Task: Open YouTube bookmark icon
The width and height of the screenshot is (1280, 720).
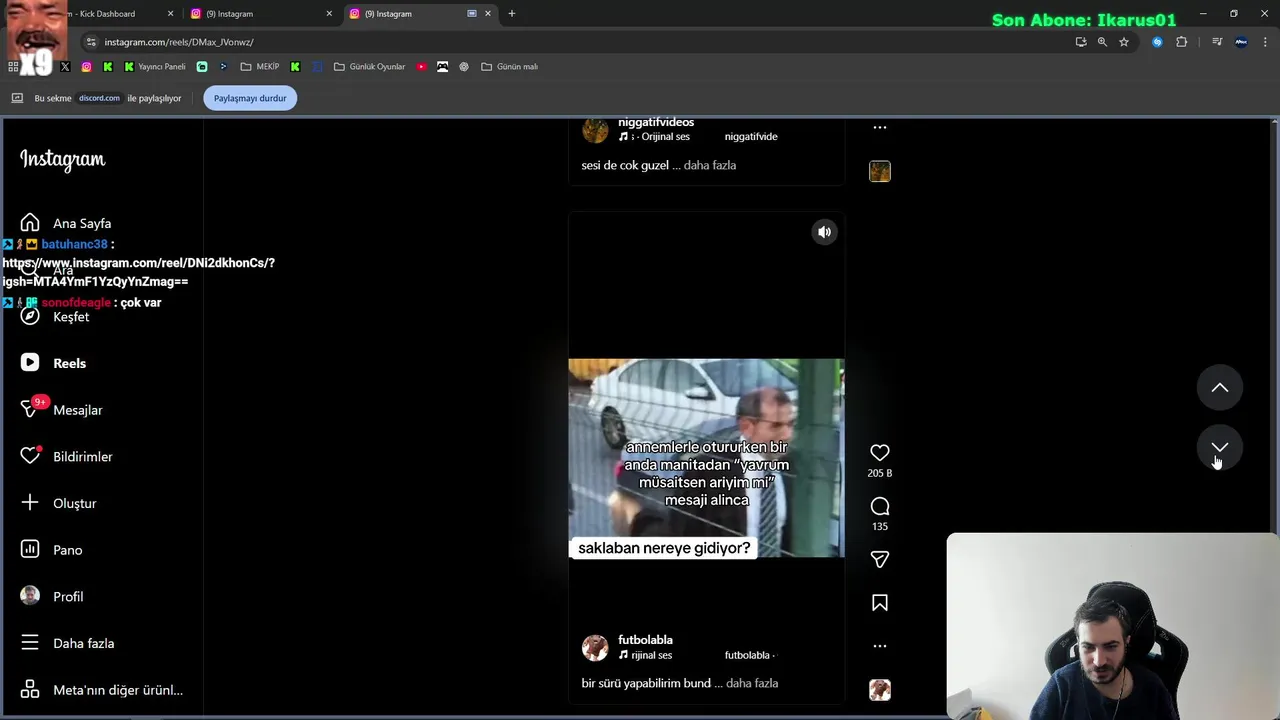Action: point(421,67)
